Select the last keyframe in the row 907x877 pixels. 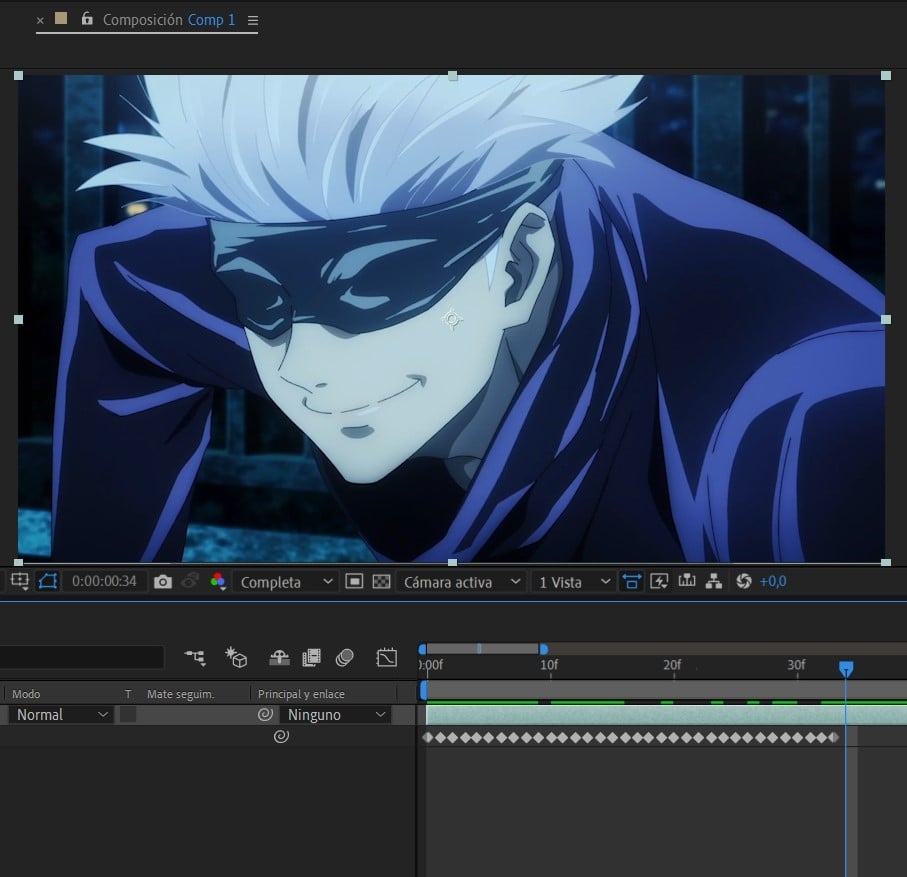click(834, 737)
